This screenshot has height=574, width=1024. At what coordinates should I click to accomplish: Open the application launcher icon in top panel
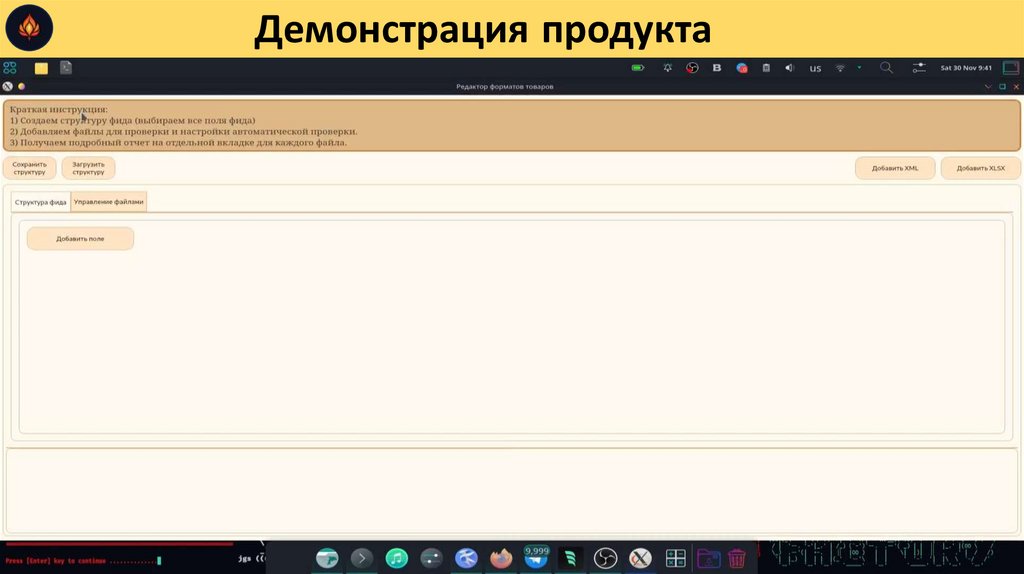(x=10, y=68)
